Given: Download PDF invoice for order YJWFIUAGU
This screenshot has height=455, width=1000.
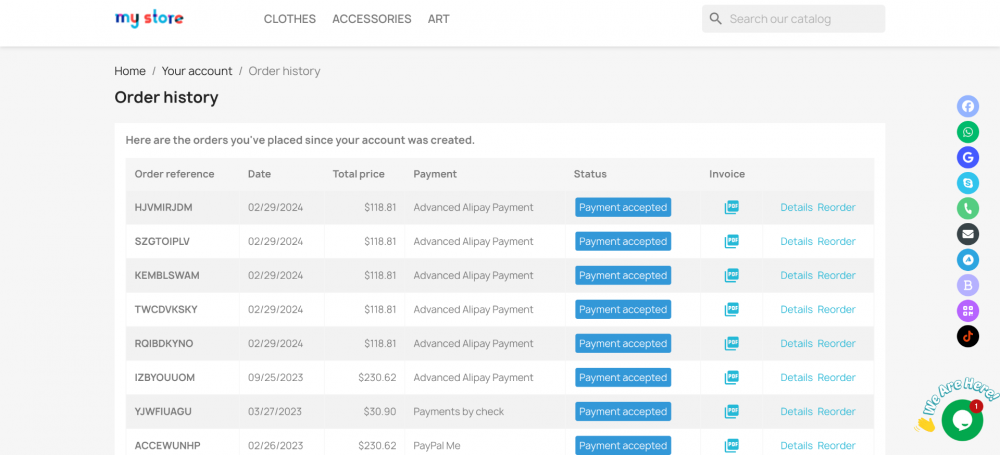Looking at the screenshot, I should point(732,411).
